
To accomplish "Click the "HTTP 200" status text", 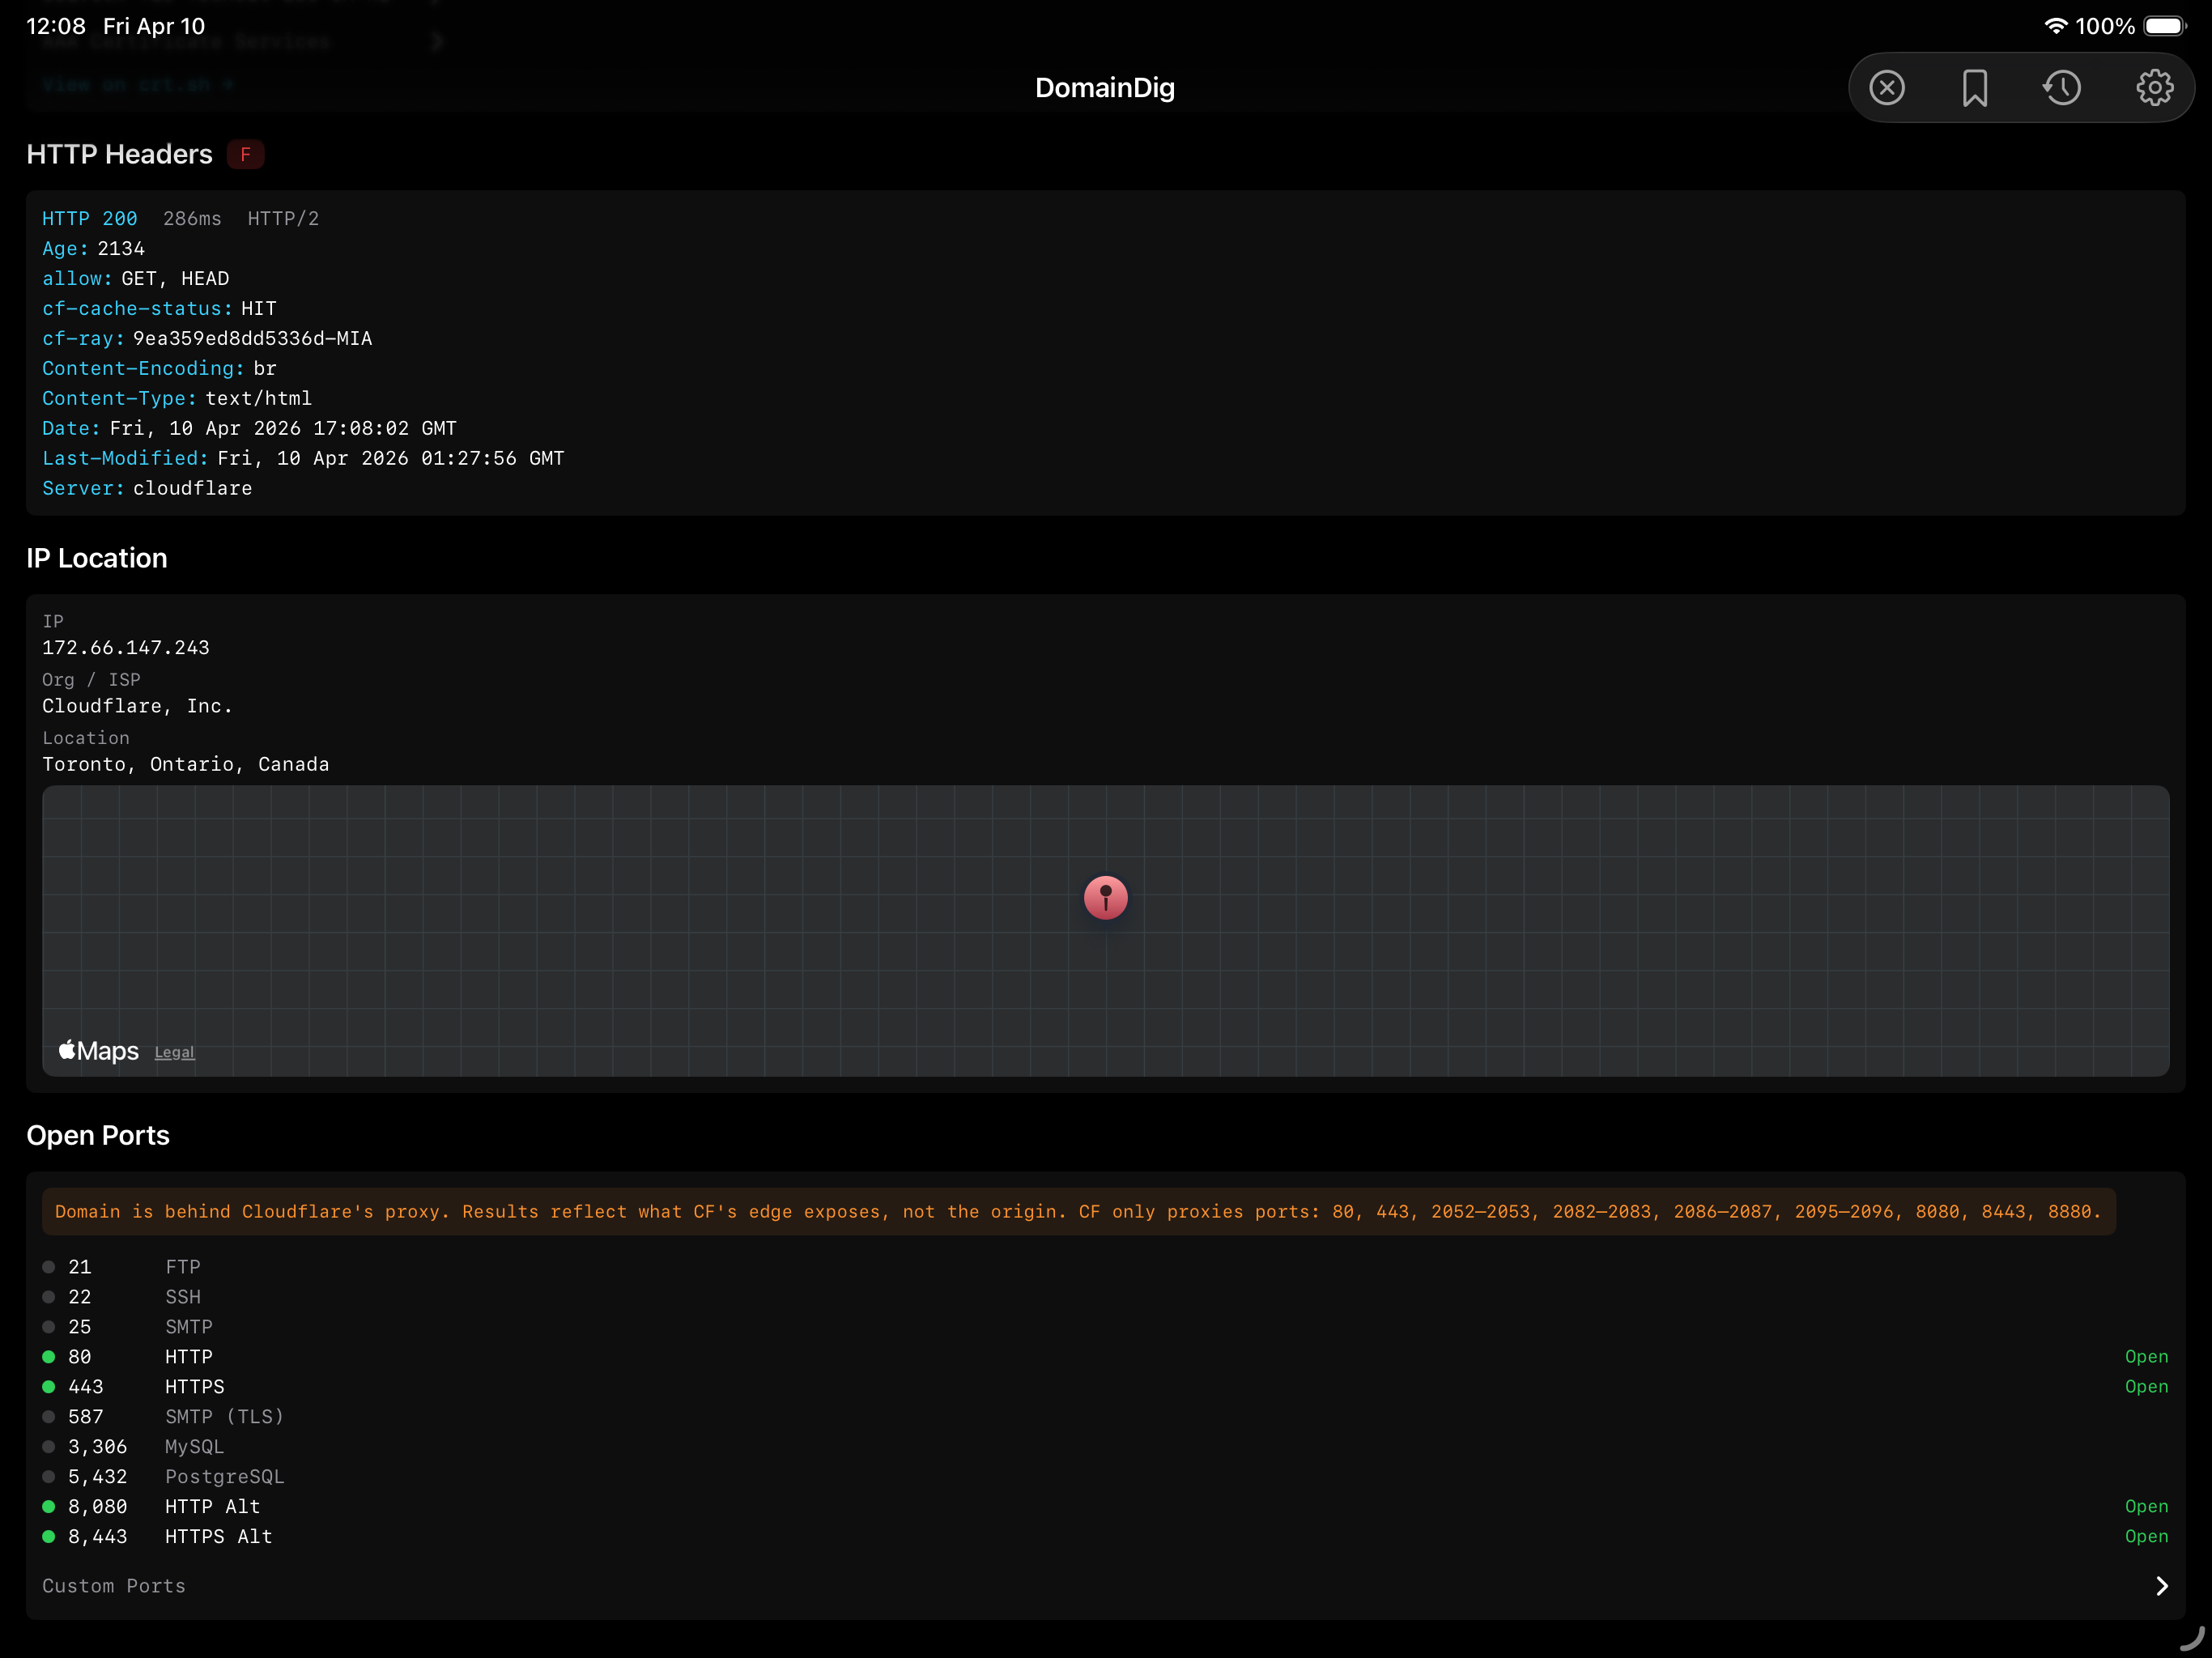I will (x=90, y=218).
